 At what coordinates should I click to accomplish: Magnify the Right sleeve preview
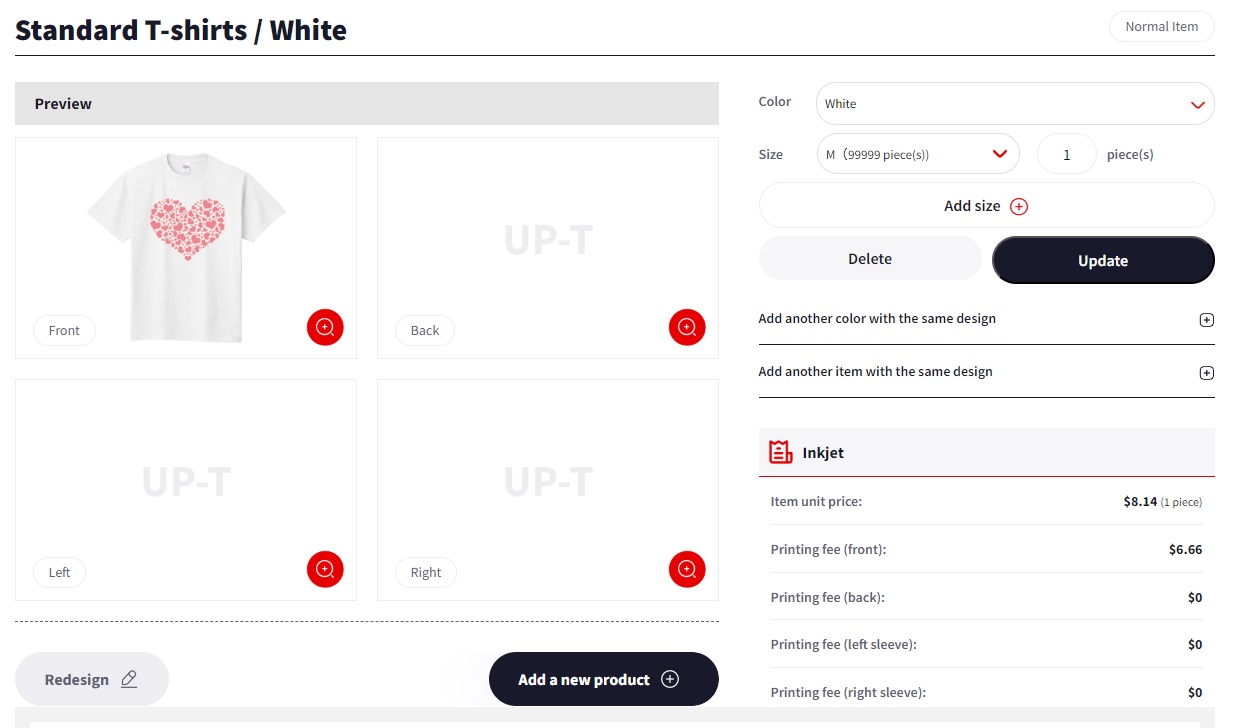click(687, 569)
